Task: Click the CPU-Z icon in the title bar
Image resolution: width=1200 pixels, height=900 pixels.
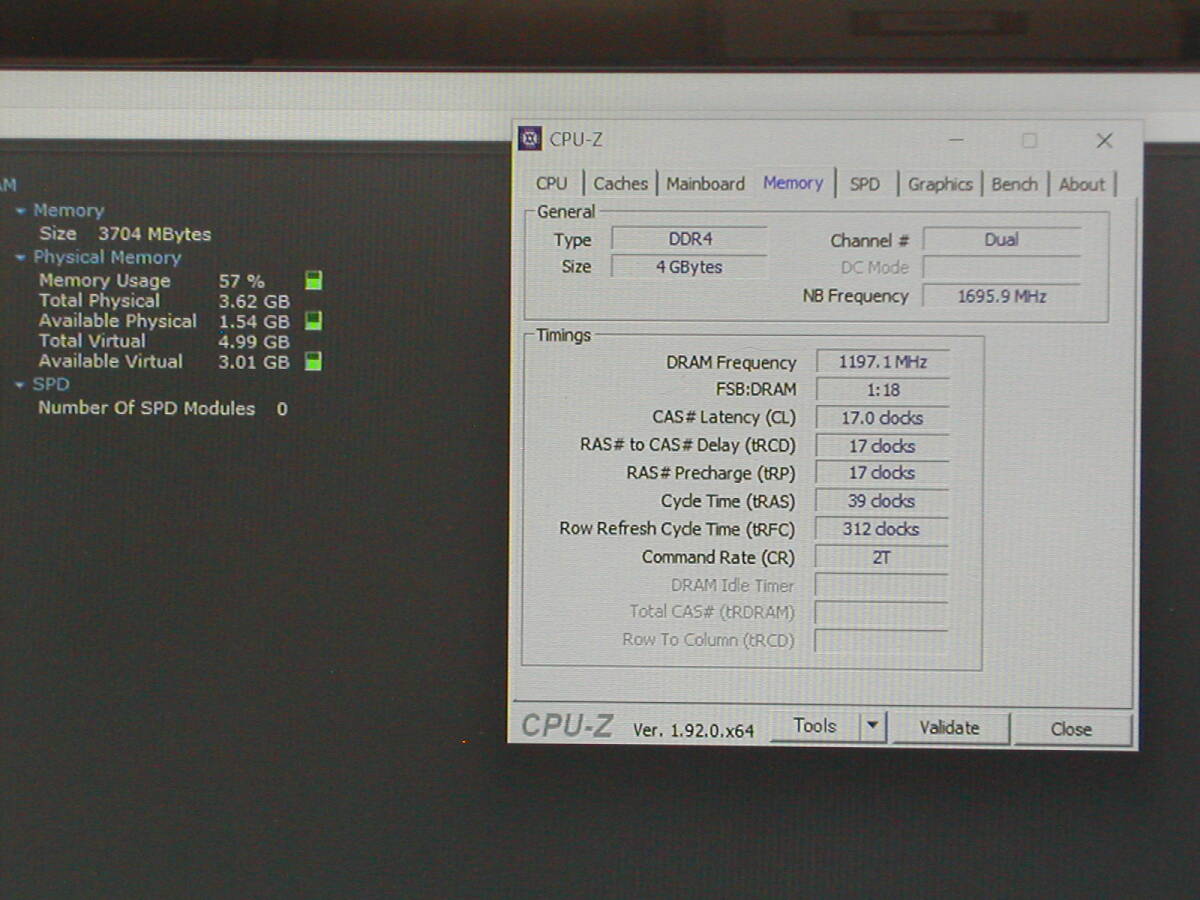Action: click(530, 139)
